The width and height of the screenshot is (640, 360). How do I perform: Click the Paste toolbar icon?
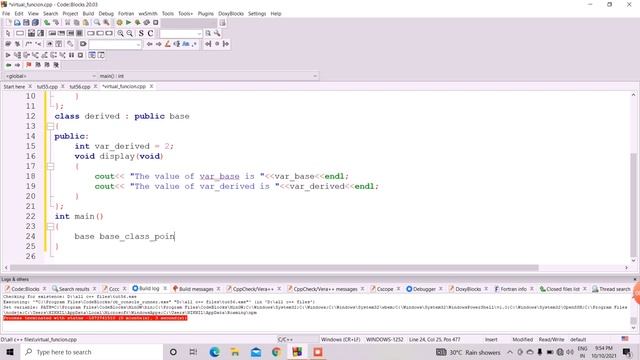(86, 23)
